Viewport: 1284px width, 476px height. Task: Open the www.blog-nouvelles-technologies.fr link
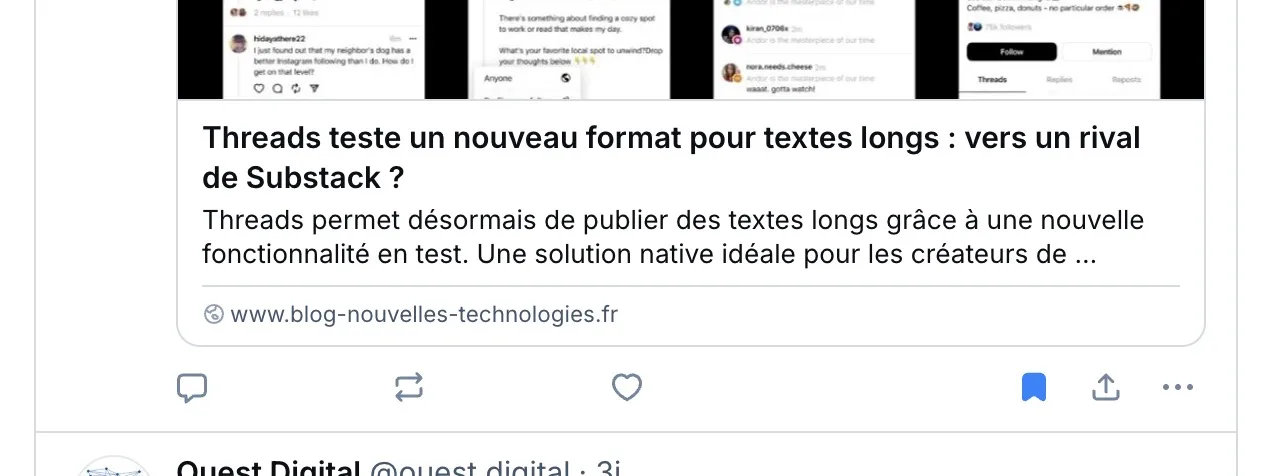click(x=424, y=315)
